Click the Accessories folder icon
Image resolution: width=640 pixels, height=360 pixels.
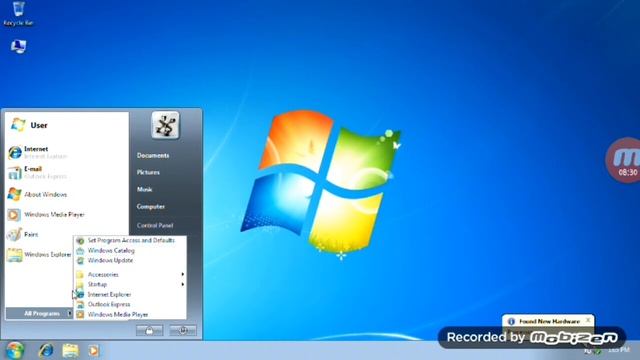click(x=80, y=275)
